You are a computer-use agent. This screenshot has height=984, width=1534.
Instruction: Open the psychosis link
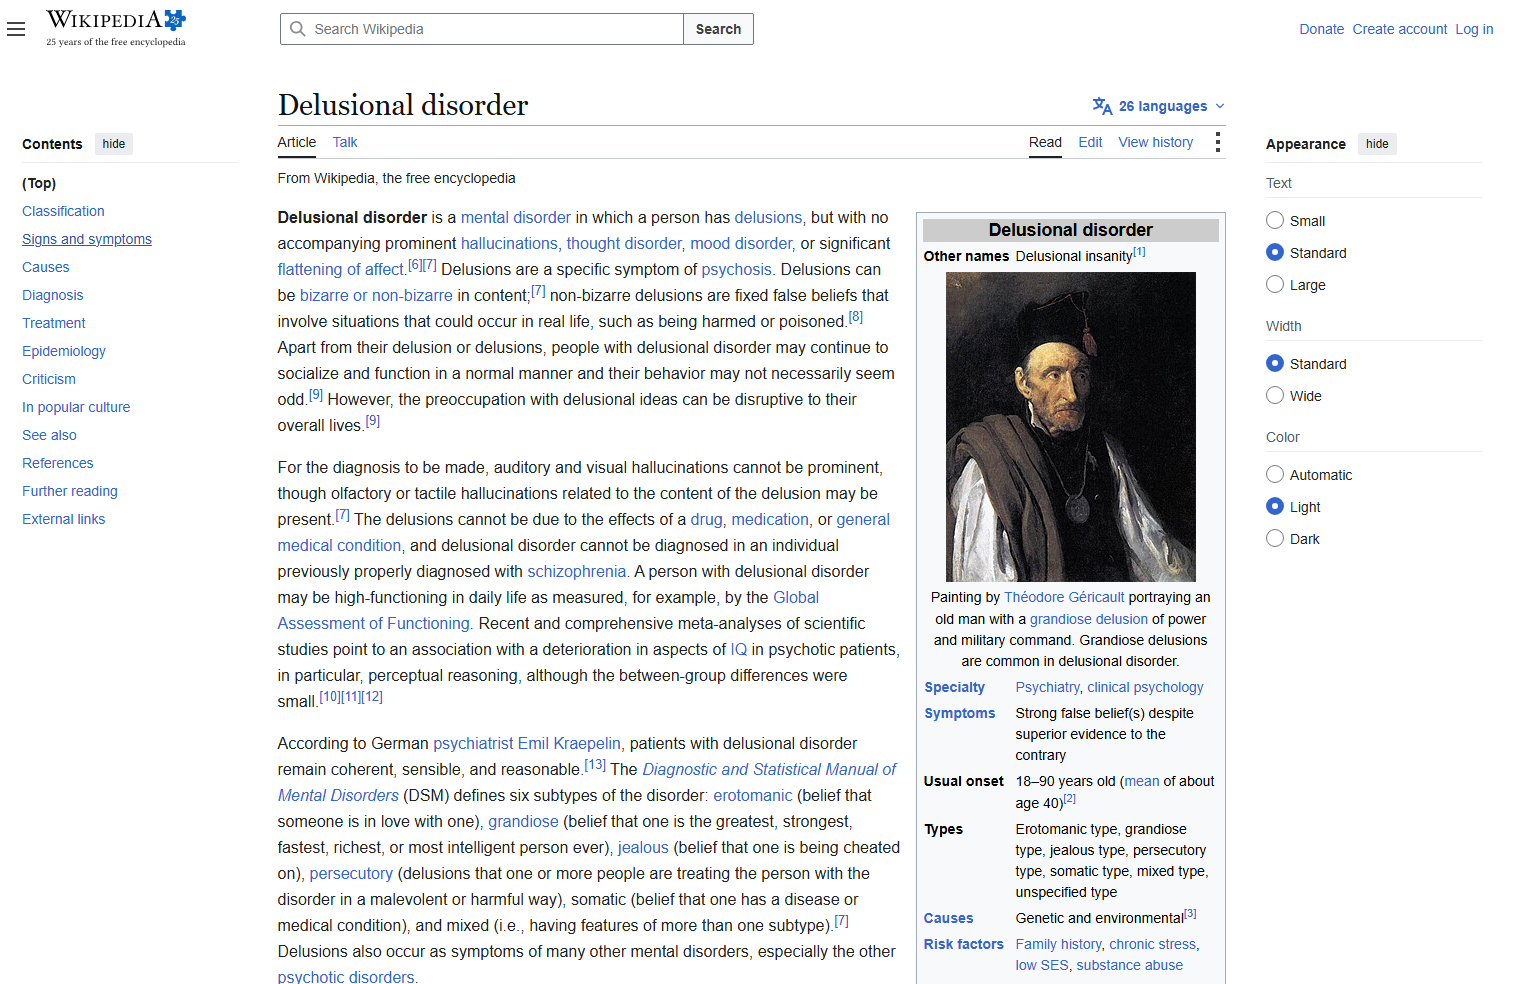pos(736,269)
